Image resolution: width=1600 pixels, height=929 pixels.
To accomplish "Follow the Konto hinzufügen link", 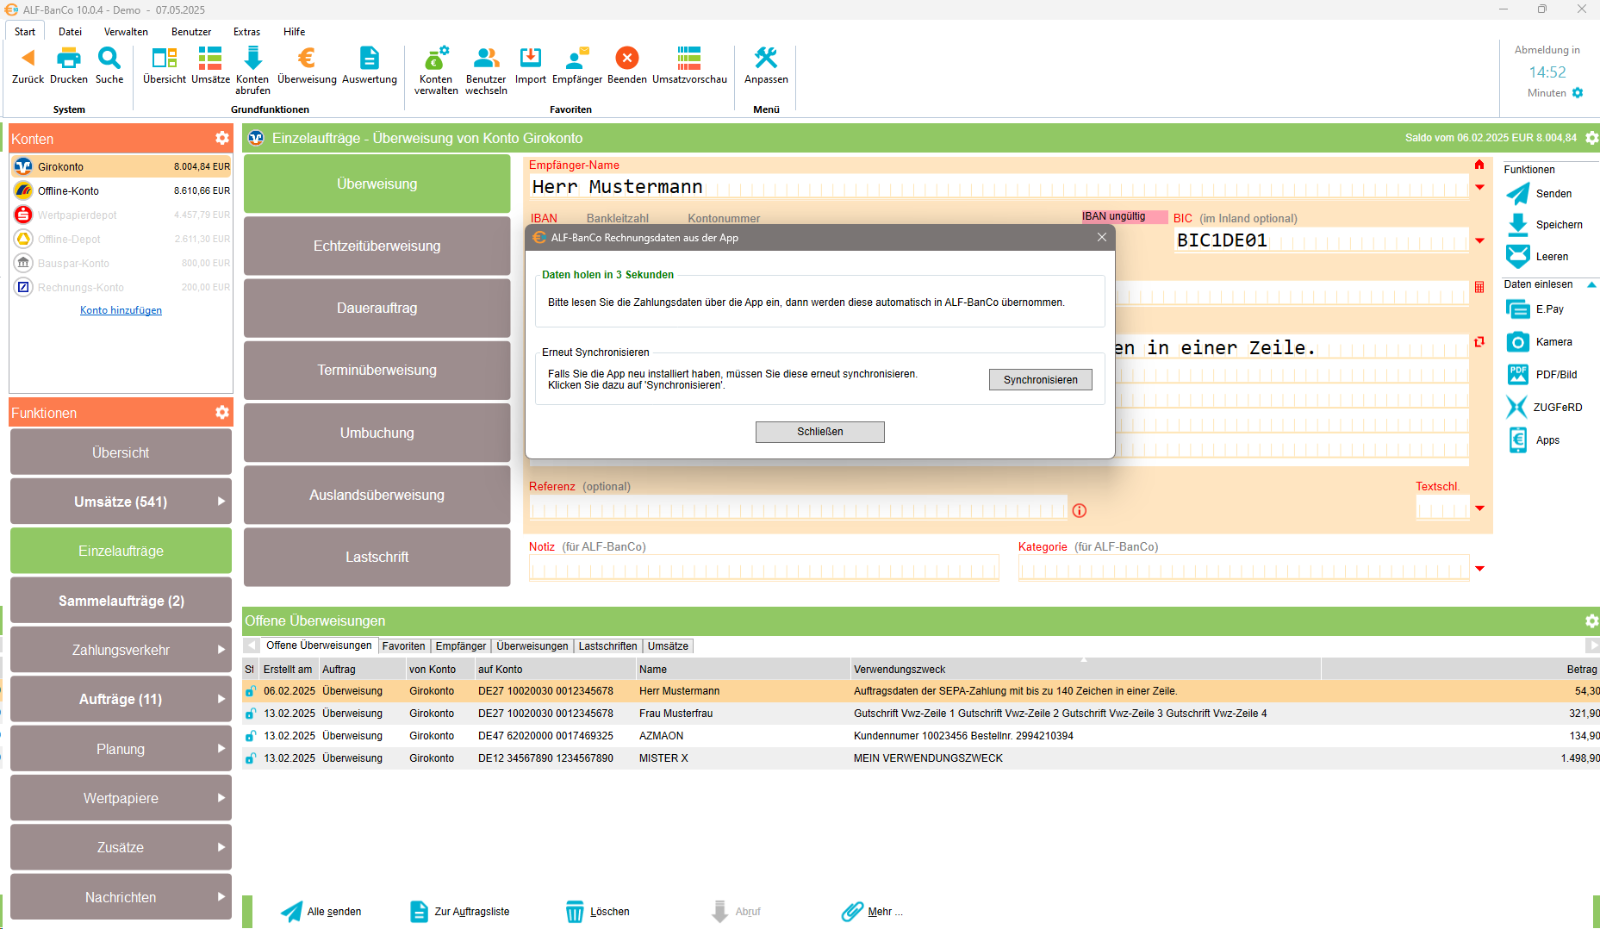I will pos(121,311).
